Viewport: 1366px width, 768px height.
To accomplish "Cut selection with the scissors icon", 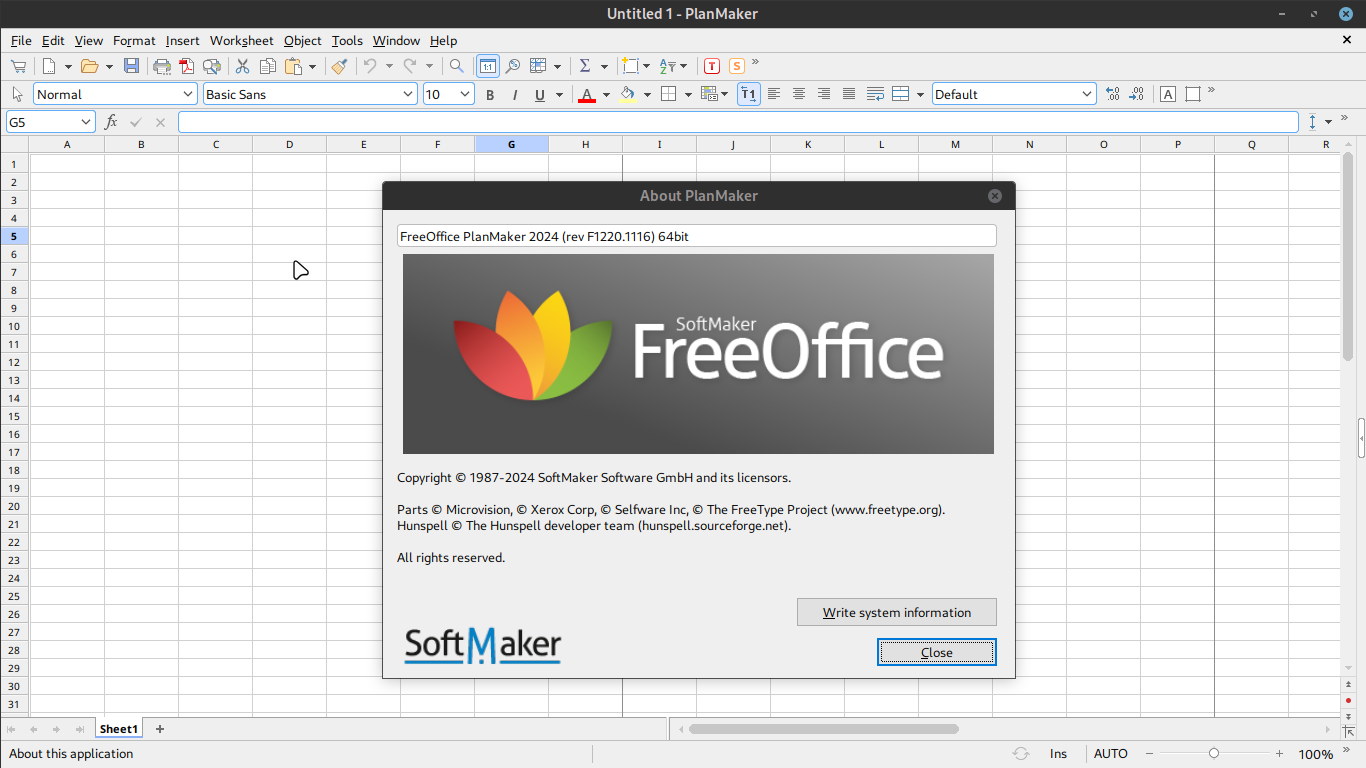I will click(x=242, y=66).
